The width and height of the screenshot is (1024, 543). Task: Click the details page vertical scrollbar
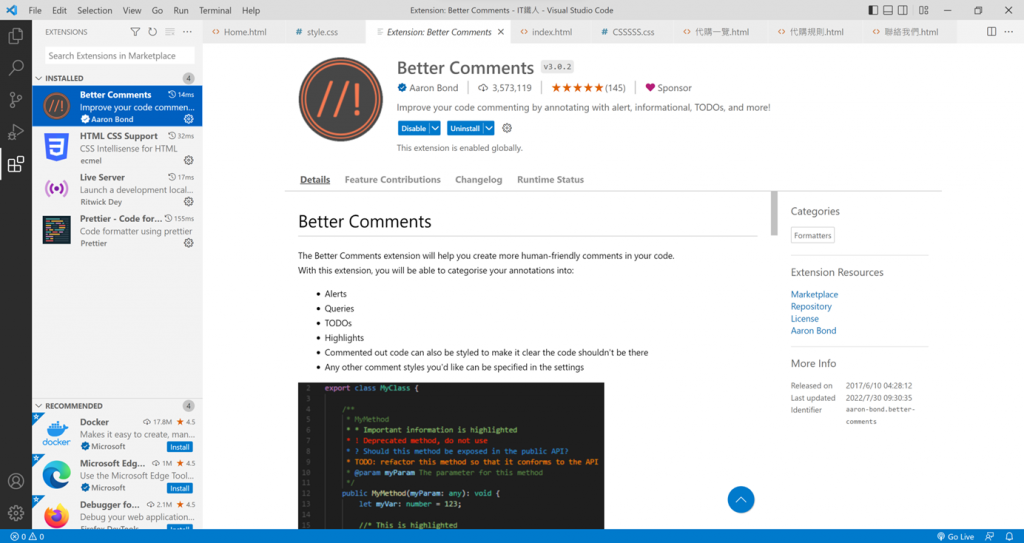click(774, 214)
